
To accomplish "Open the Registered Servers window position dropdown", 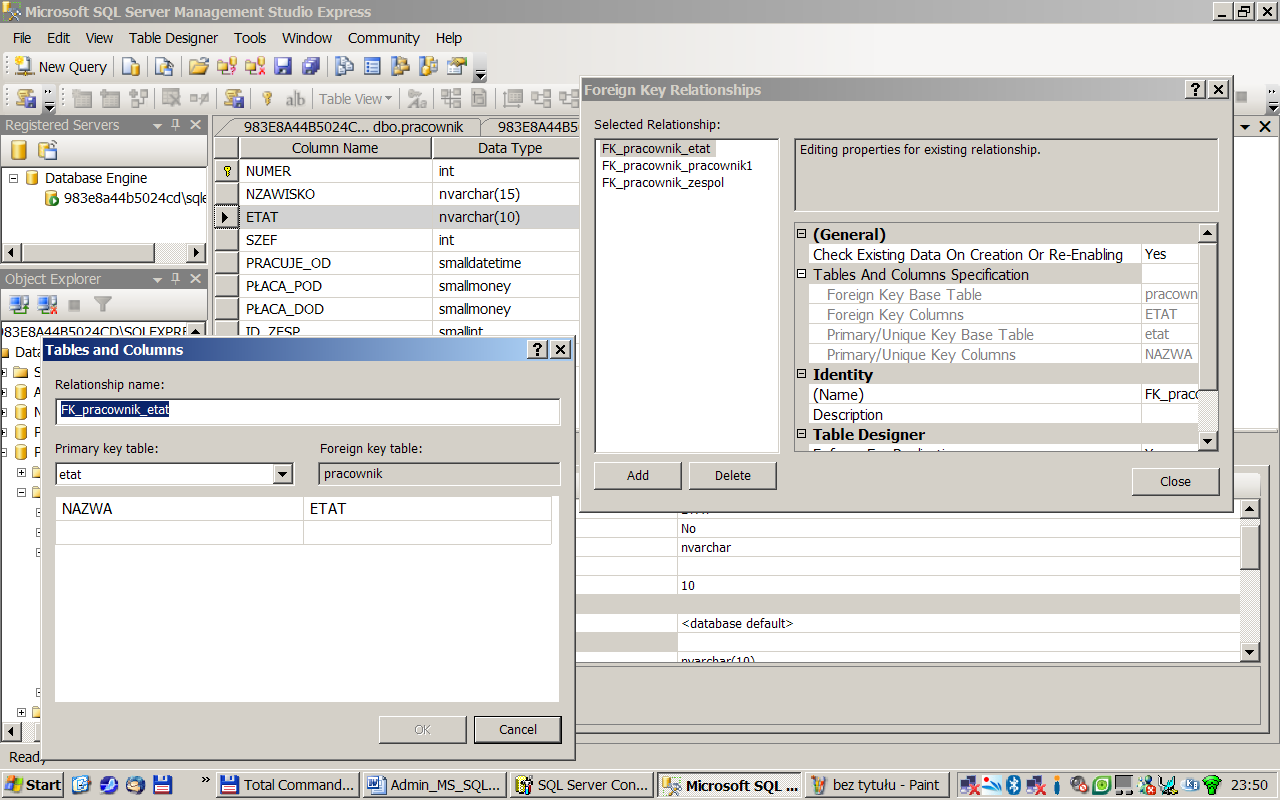I will (x=157, y=125).
